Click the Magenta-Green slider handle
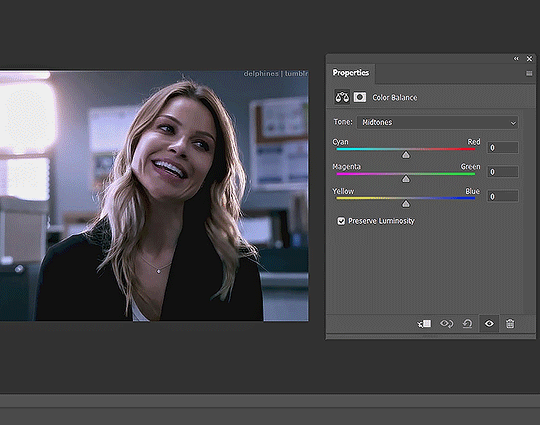This screenshot has height=425, width=540. [x=406, y=179]
